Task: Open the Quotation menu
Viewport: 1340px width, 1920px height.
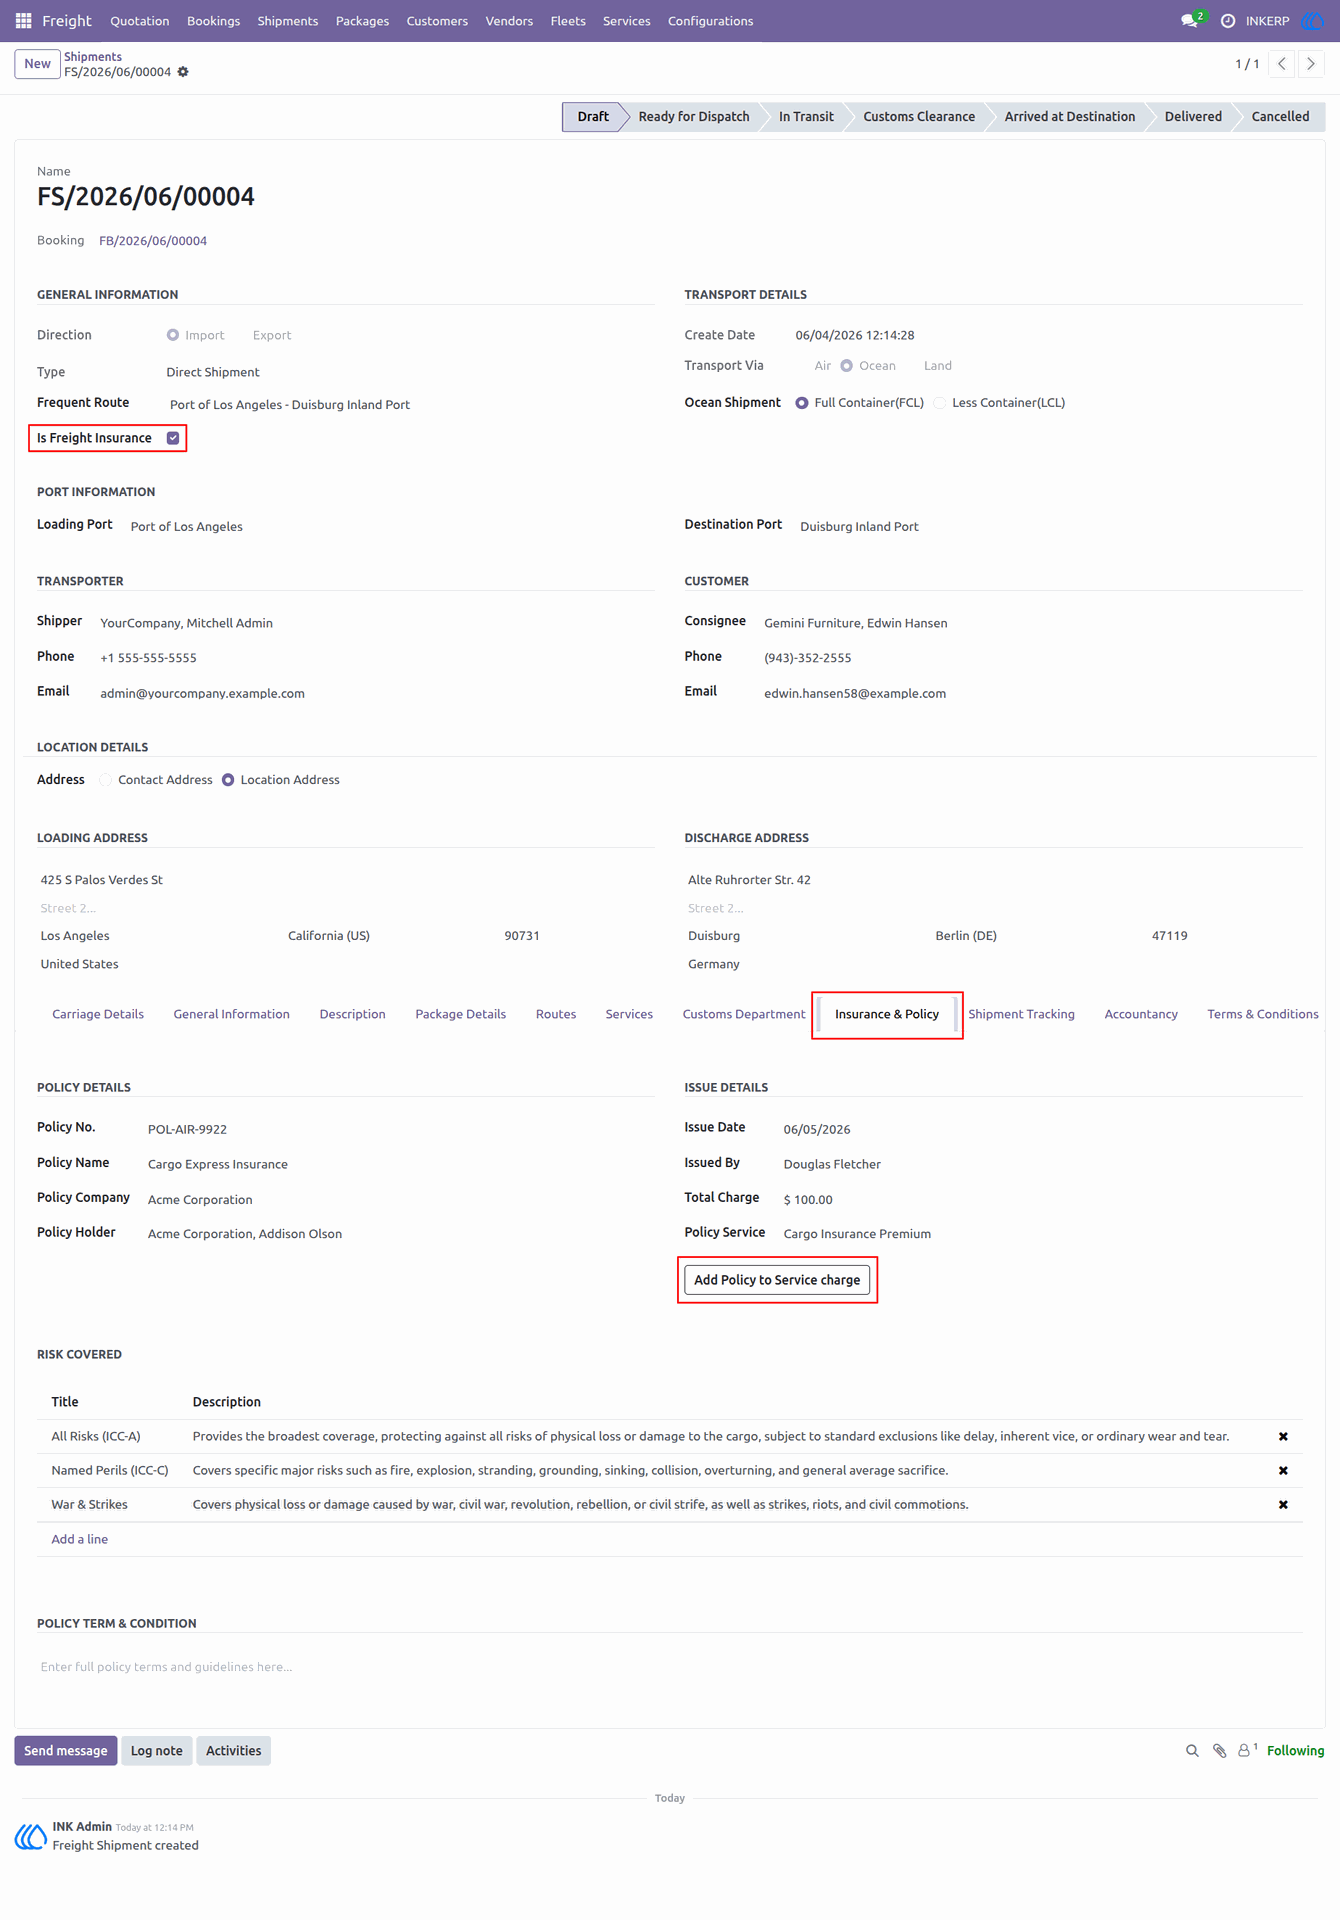Action: pyautogui.click(x=139, y=21)
